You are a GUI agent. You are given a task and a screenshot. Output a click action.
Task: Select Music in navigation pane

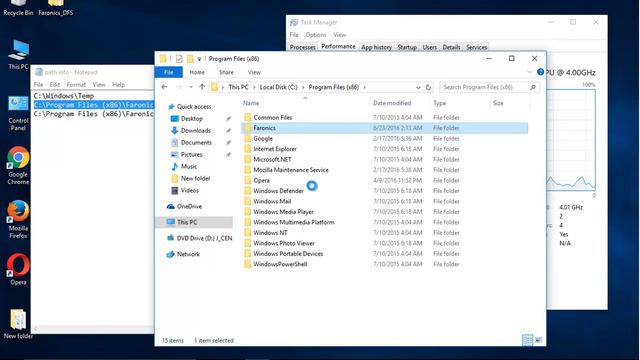click(189, 166)
